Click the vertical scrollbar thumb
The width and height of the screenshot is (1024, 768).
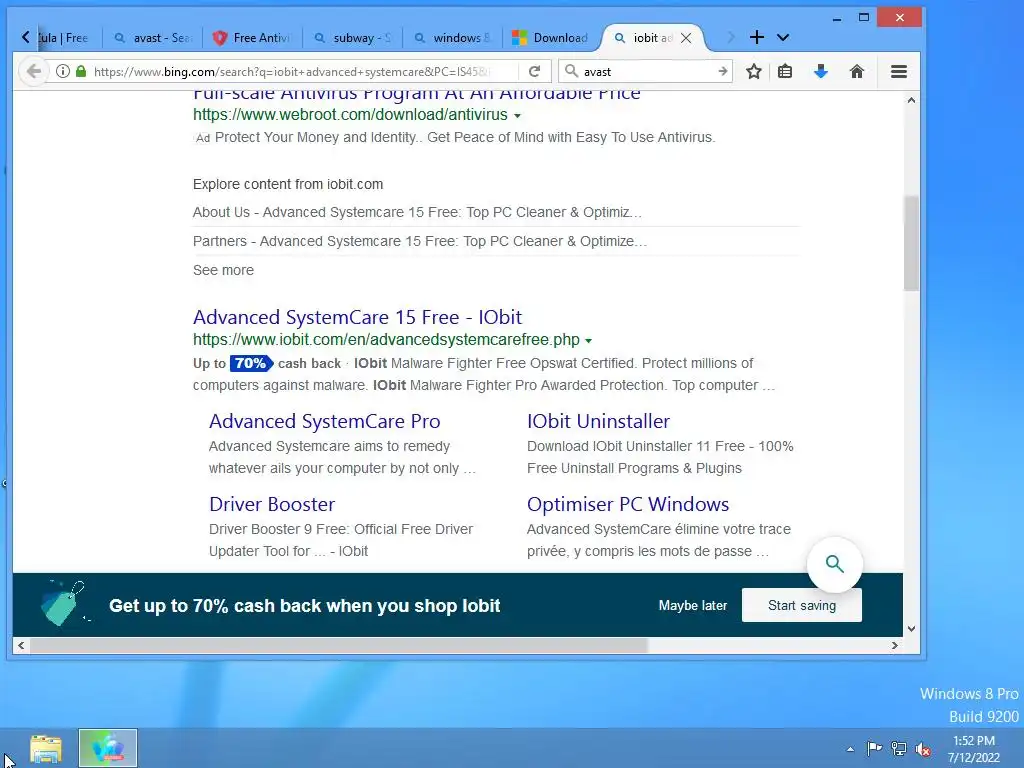coord(911,243)
